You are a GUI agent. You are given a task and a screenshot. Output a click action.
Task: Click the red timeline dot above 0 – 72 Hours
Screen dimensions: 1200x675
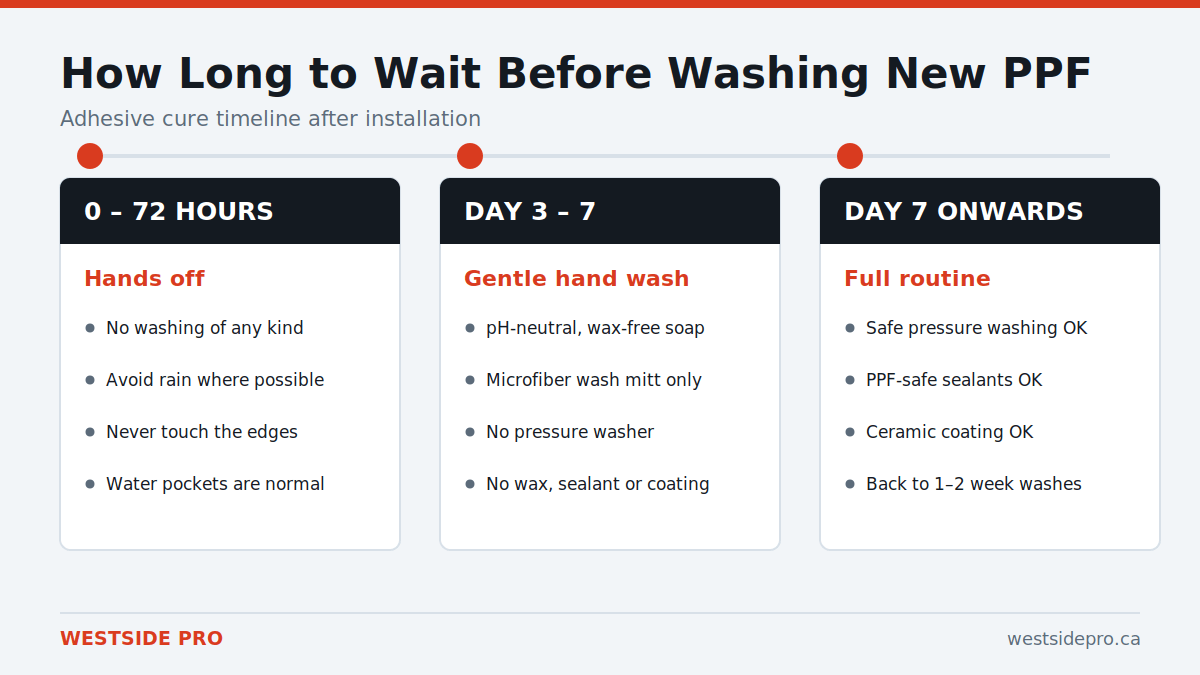coord(90,156)
